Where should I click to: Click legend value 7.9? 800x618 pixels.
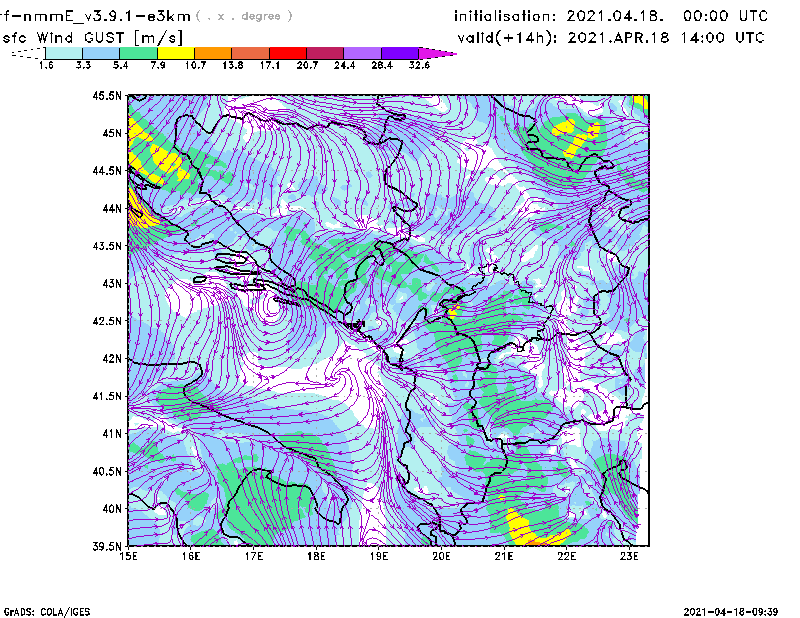pyautogui.click(x=158, y=65)
